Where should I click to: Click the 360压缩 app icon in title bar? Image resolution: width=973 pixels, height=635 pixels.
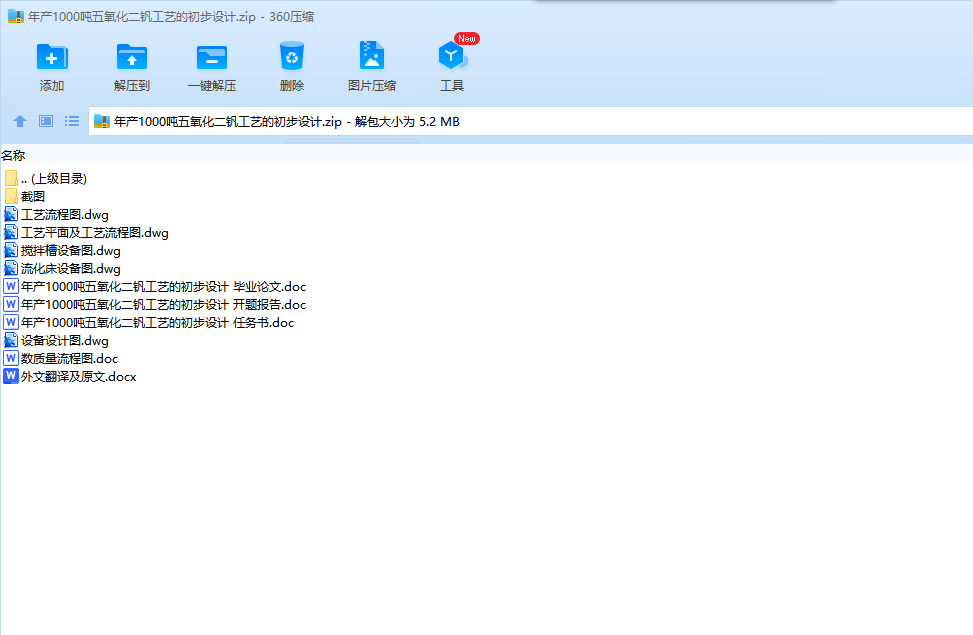click(16, 17)
